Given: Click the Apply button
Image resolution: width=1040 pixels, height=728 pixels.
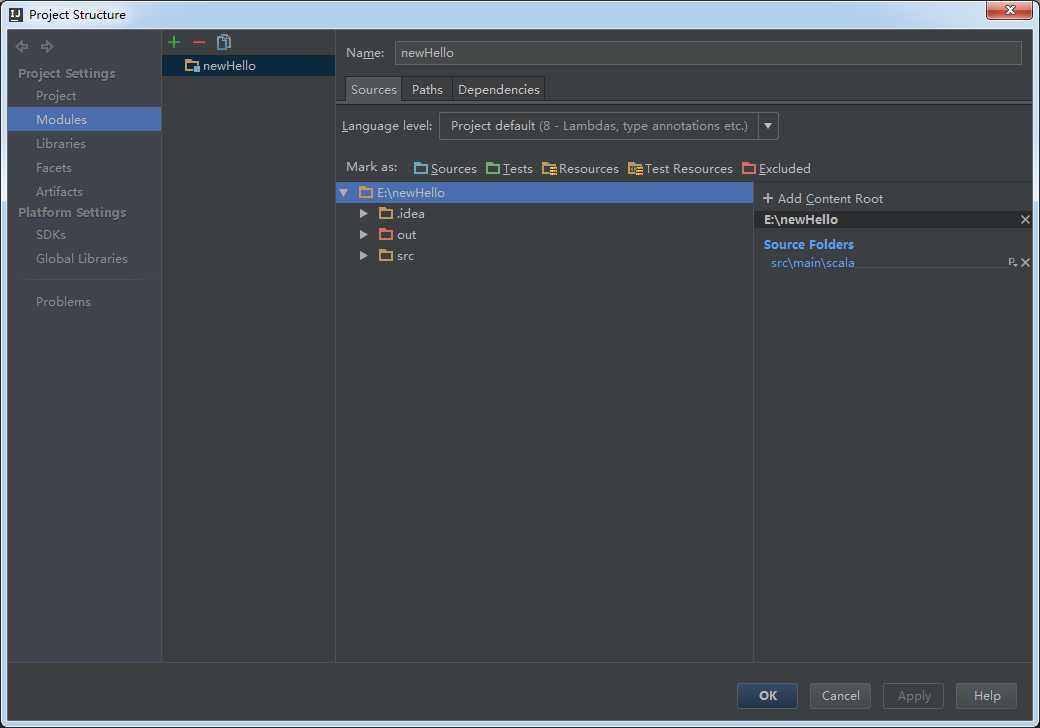Looking at the screenshot, I should (x=913, y=696).
